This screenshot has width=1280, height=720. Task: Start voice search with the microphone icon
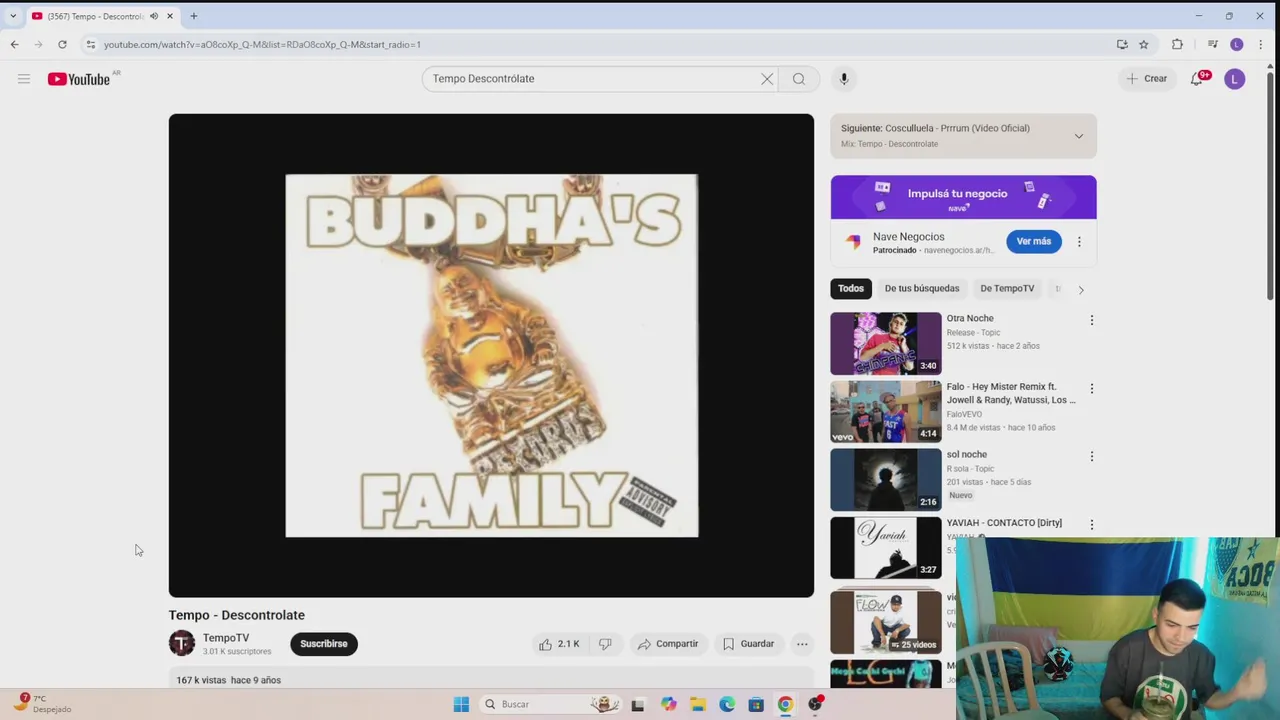pos(844,79)
